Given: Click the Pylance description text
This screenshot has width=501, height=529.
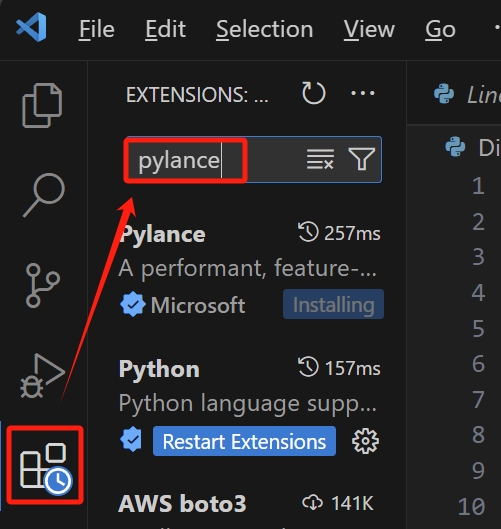Looking at the screenshot, I should tap(247, 269).
